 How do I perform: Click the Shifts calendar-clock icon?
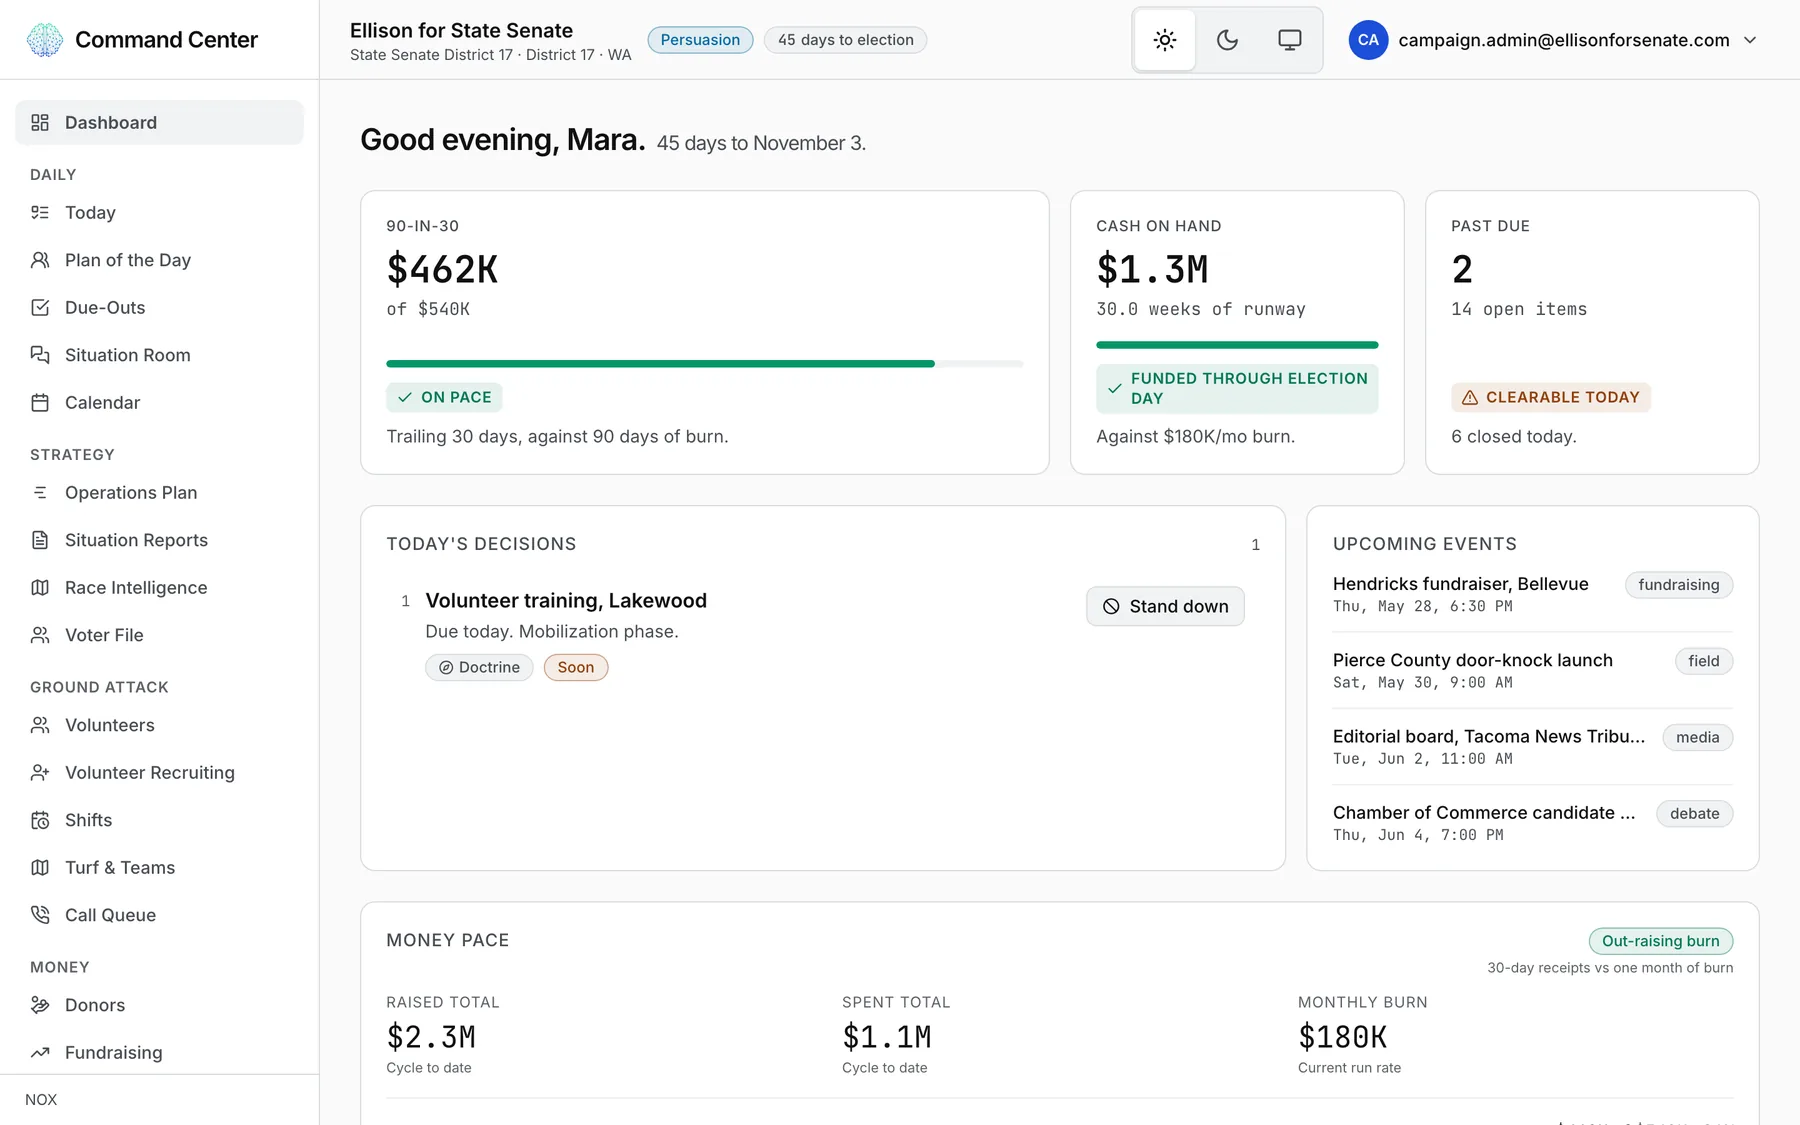coord(40,820)
